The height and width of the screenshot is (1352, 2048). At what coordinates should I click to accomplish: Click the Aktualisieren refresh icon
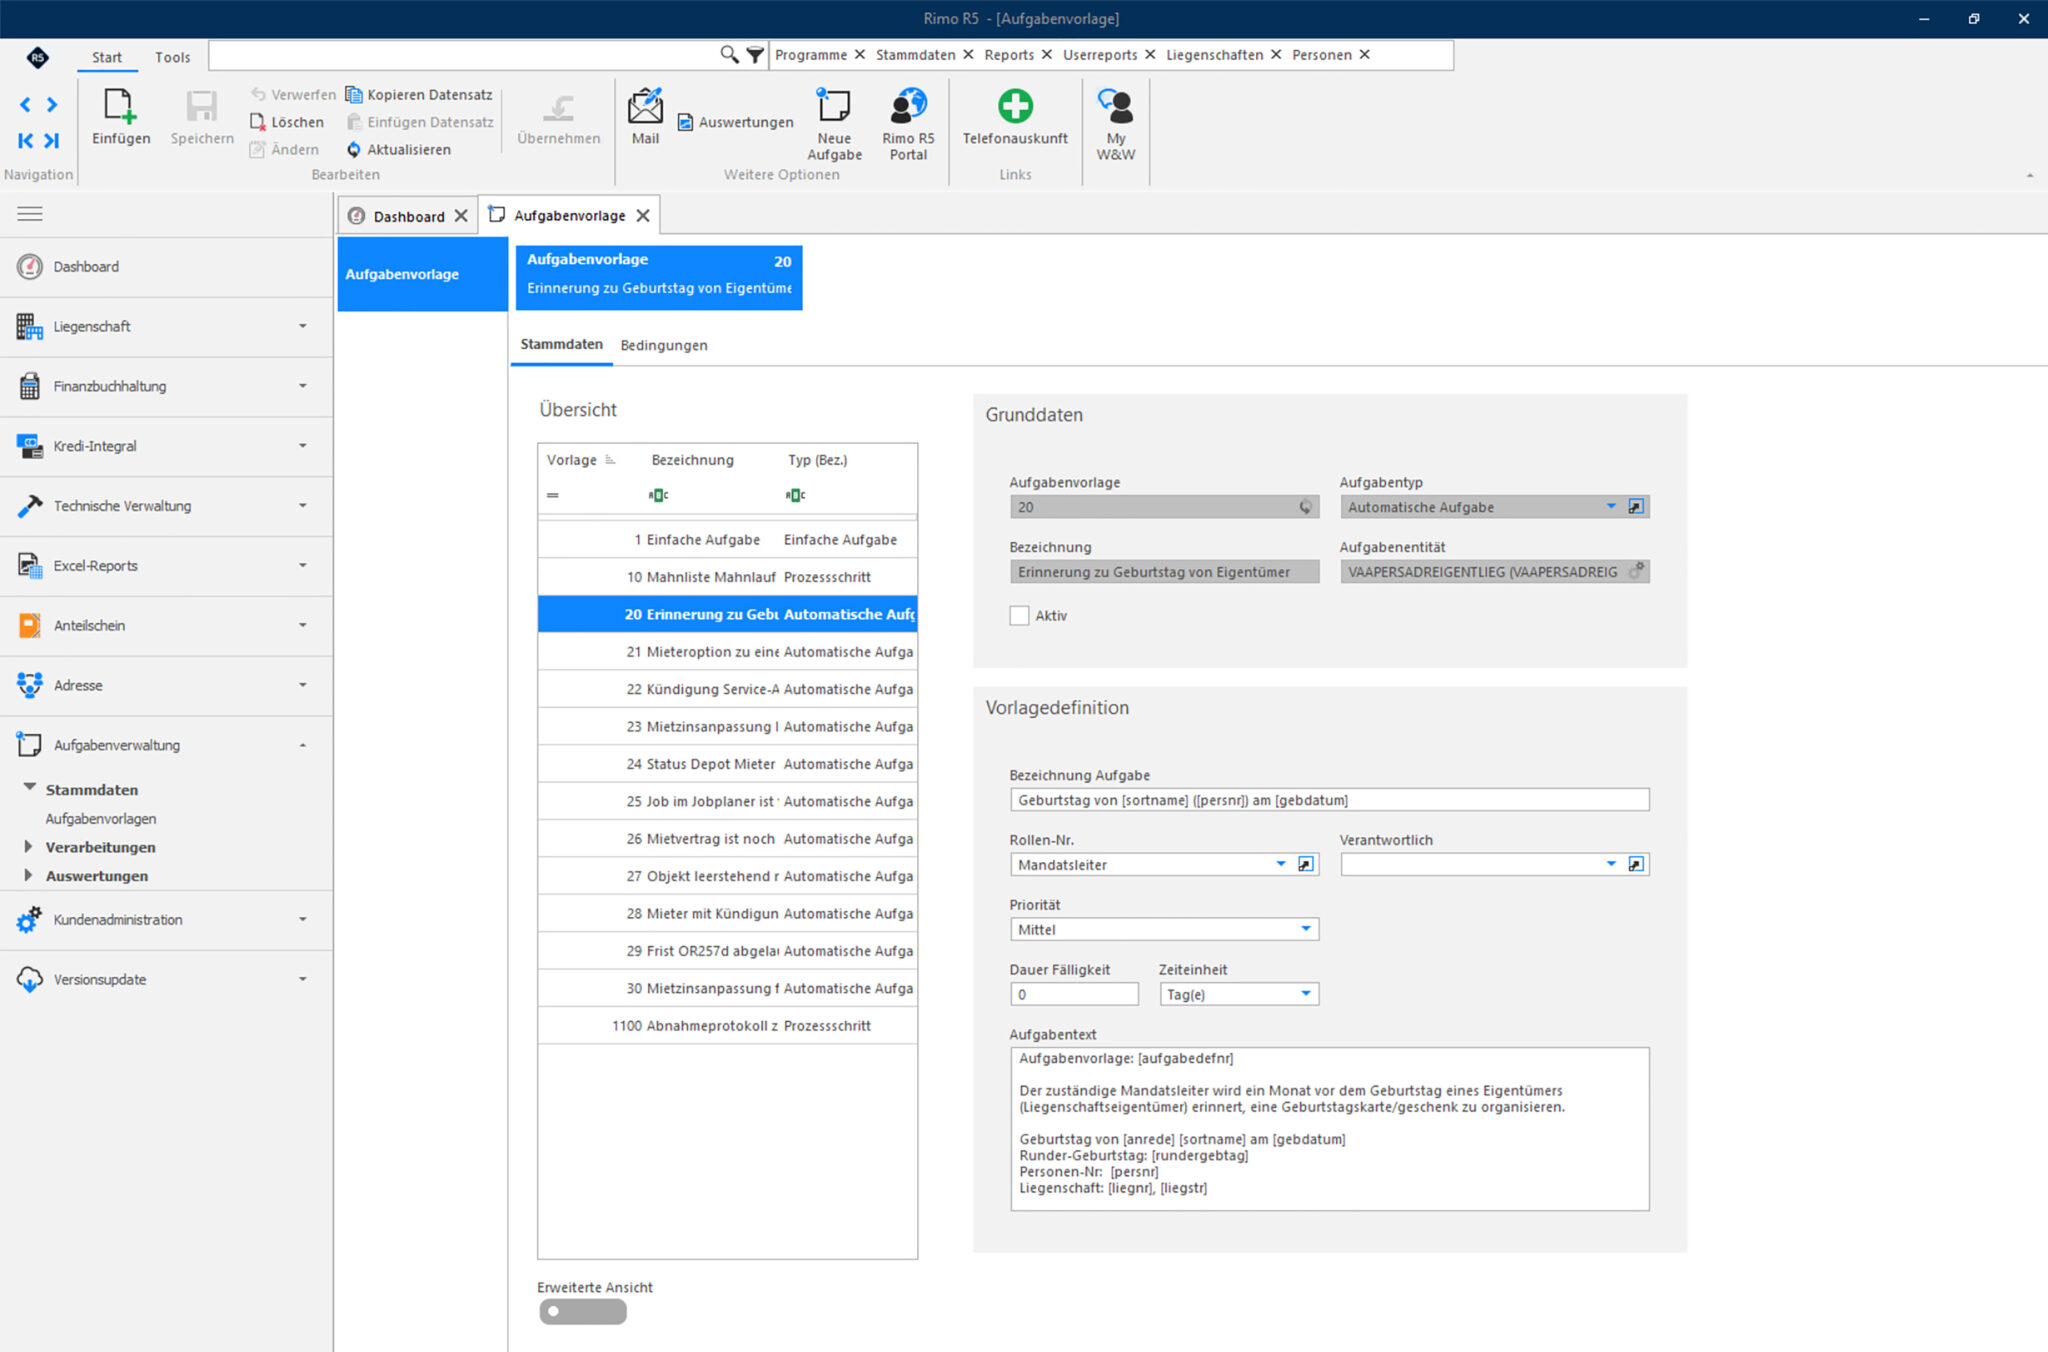(354, 150)
